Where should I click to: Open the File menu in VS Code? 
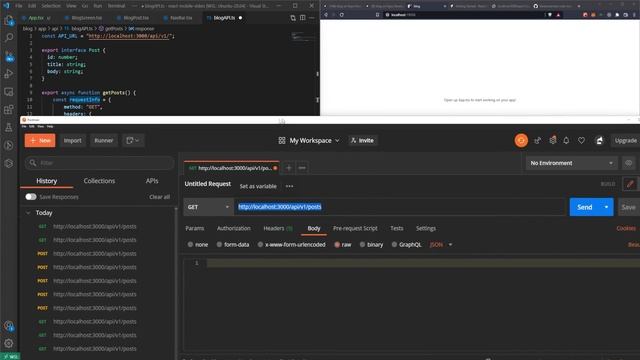coord(19,6)
